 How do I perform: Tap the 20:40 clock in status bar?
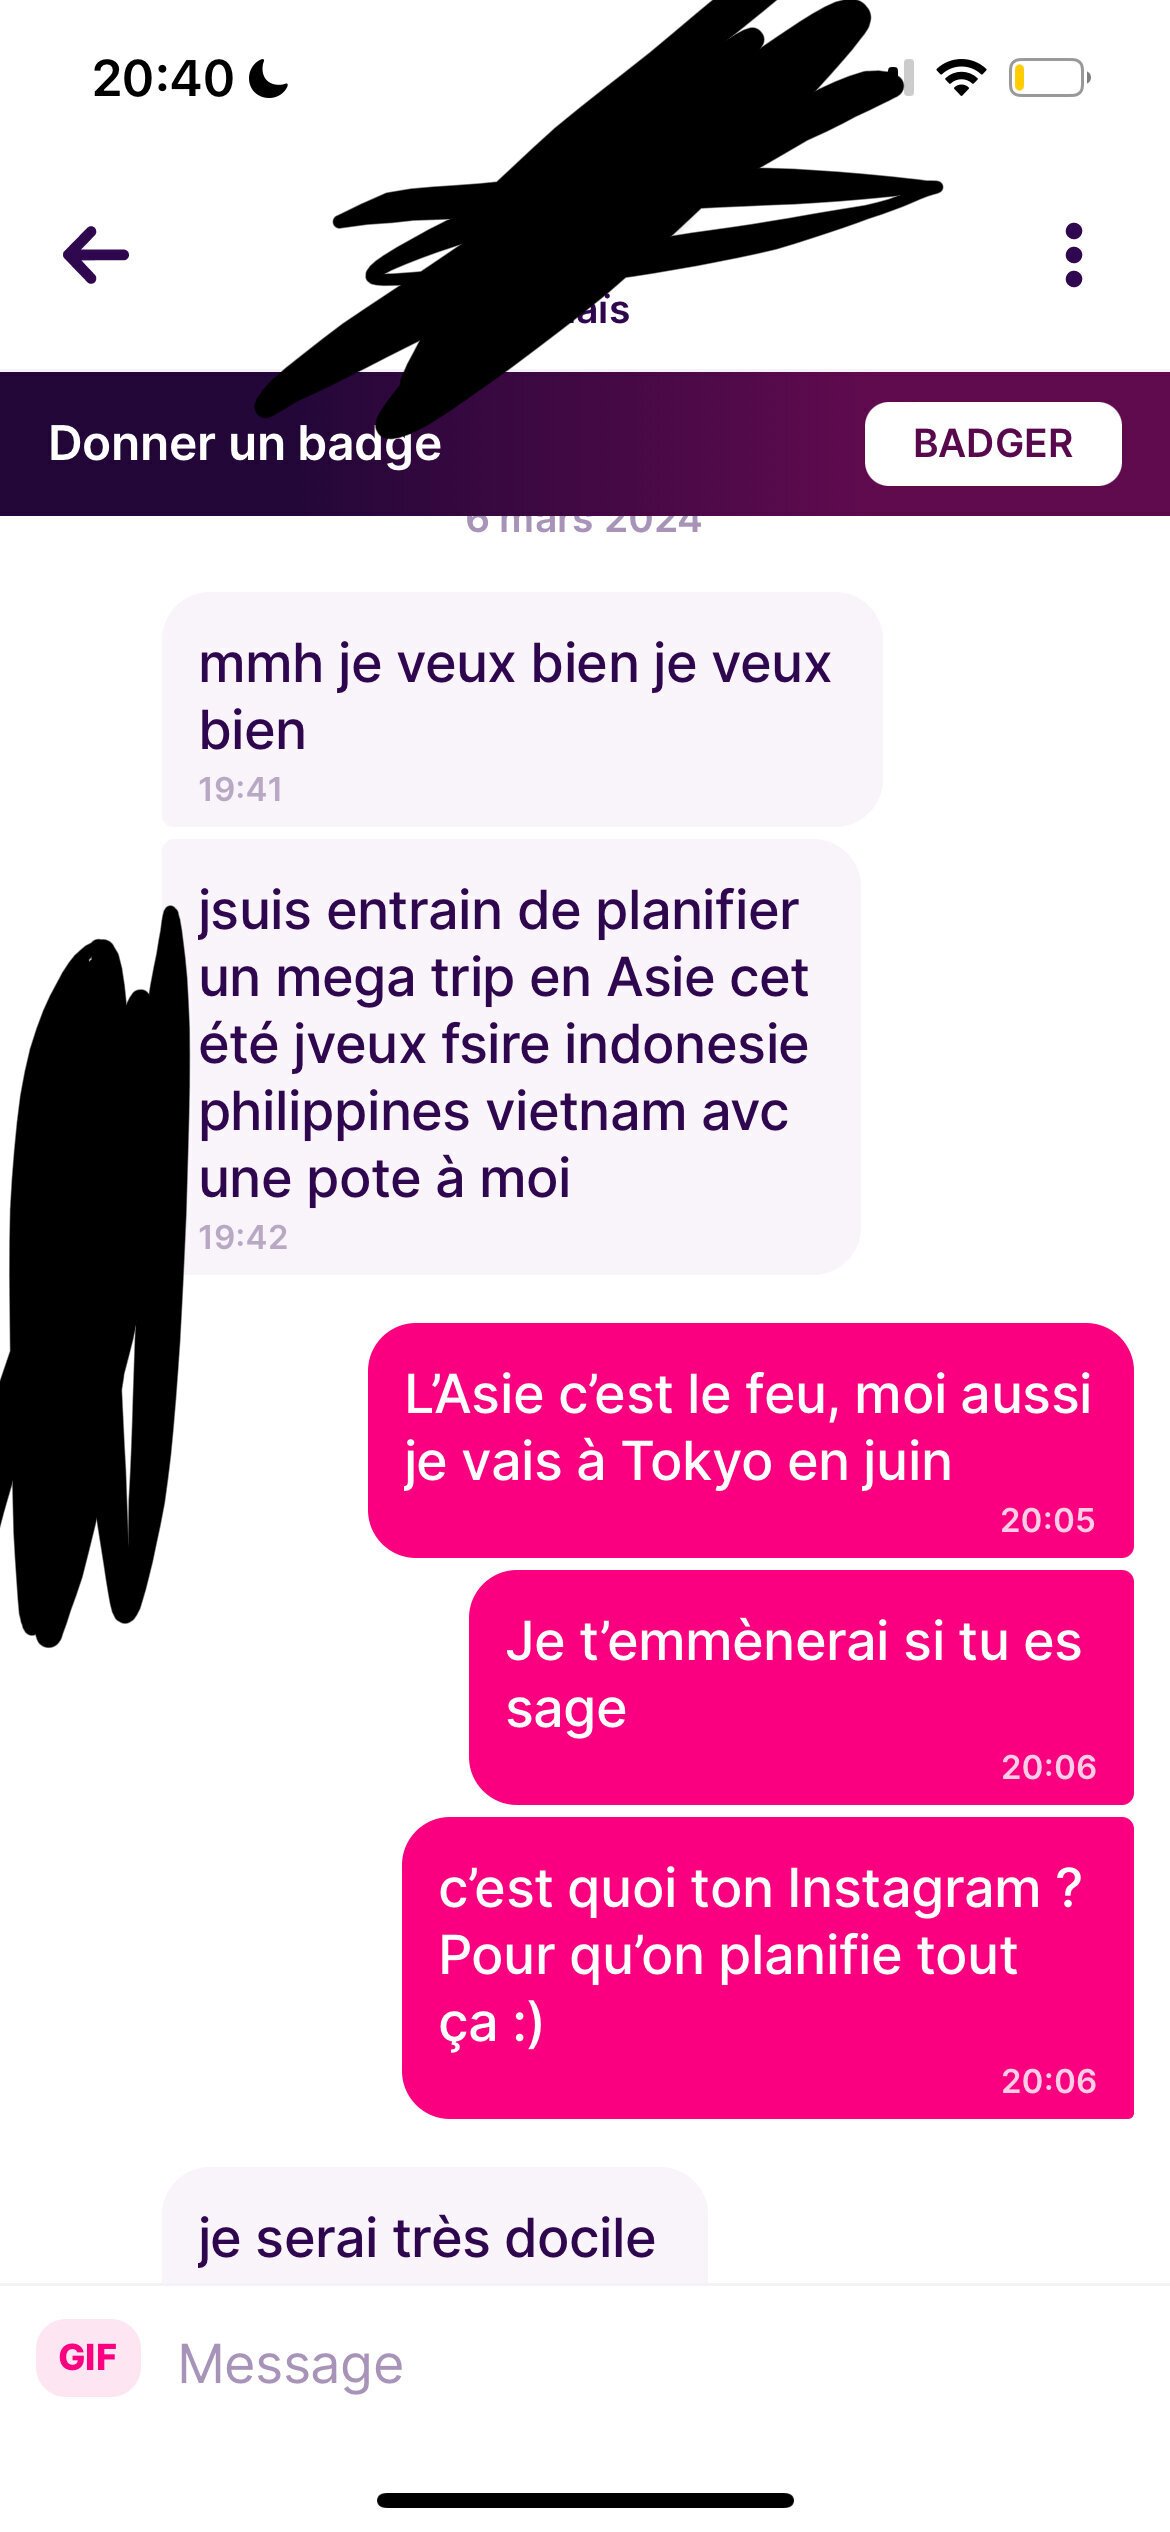[163, 78]
